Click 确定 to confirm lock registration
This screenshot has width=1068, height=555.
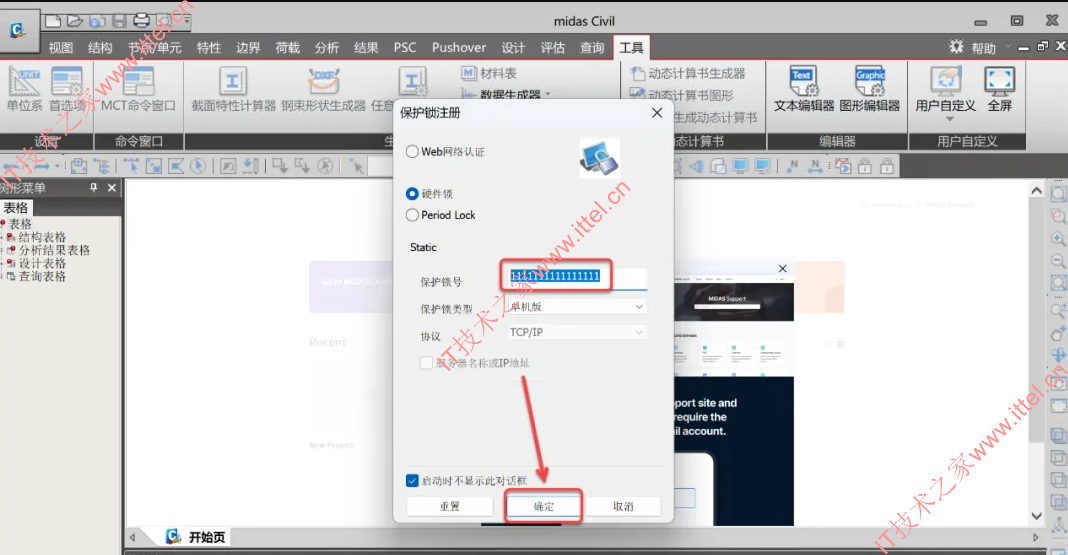coord(544,506)
